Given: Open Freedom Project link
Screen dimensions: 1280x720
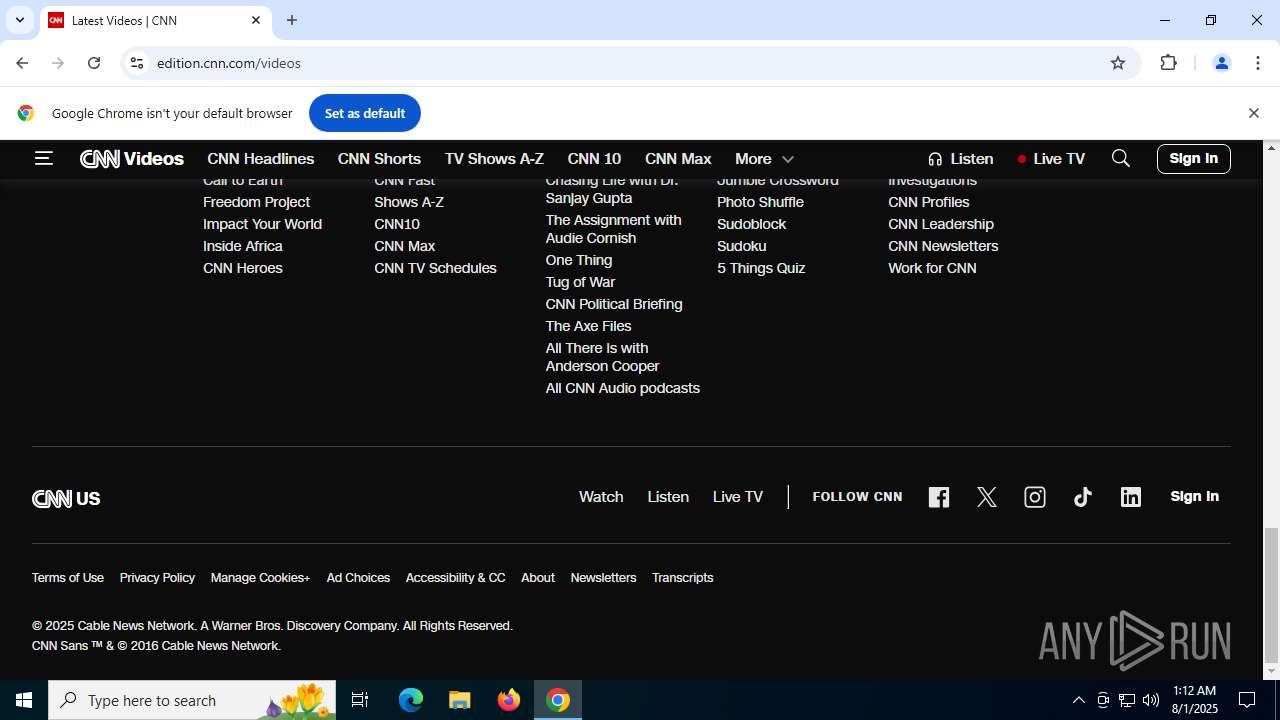Looking at the screenshot, I should pos(256,202).
